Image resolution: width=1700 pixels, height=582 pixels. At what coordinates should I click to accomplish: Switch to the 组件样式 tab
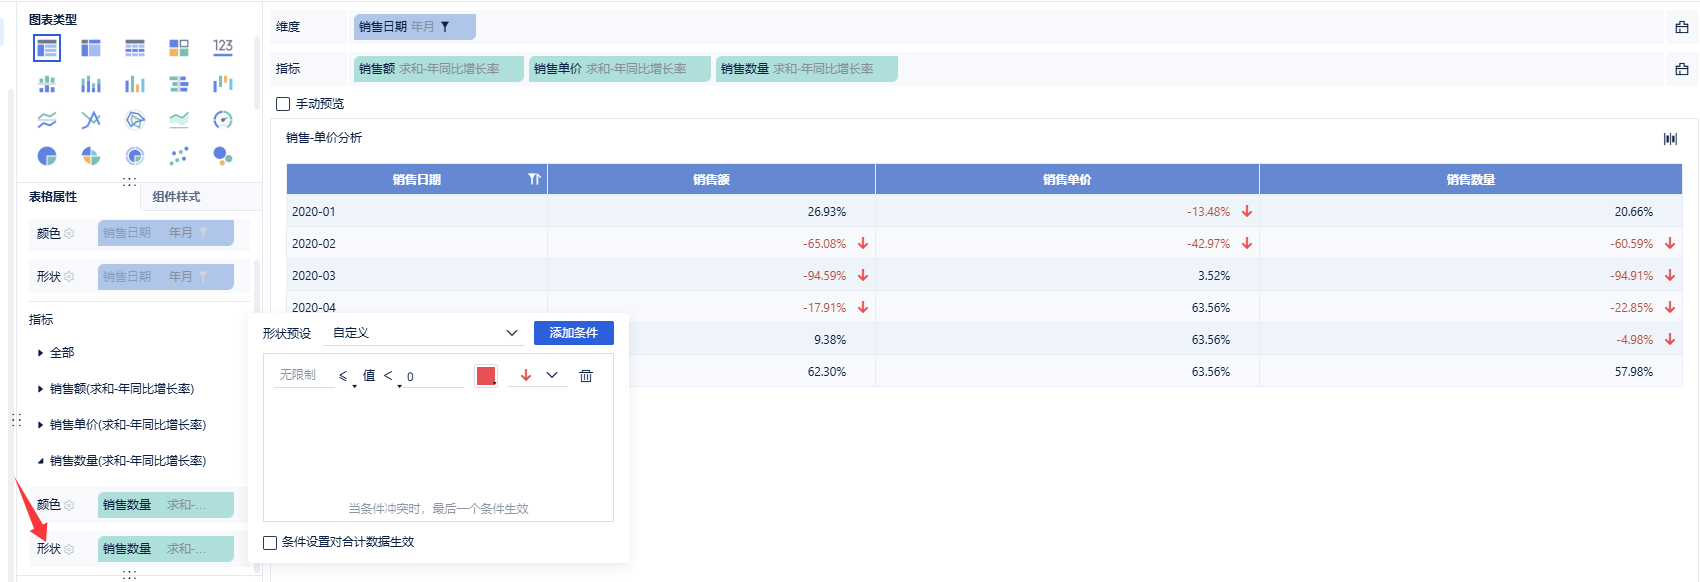coord(176,197)
